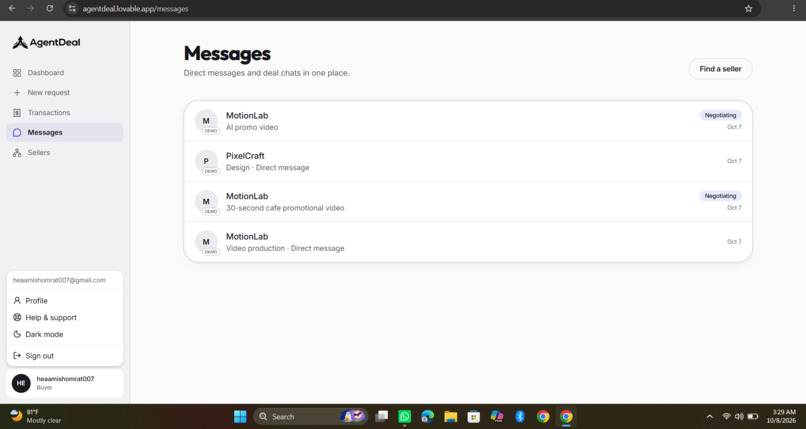This screenshot has height=429, width=806.
Task: Click the Help & support lifebuoy icon
Action: 17,318
